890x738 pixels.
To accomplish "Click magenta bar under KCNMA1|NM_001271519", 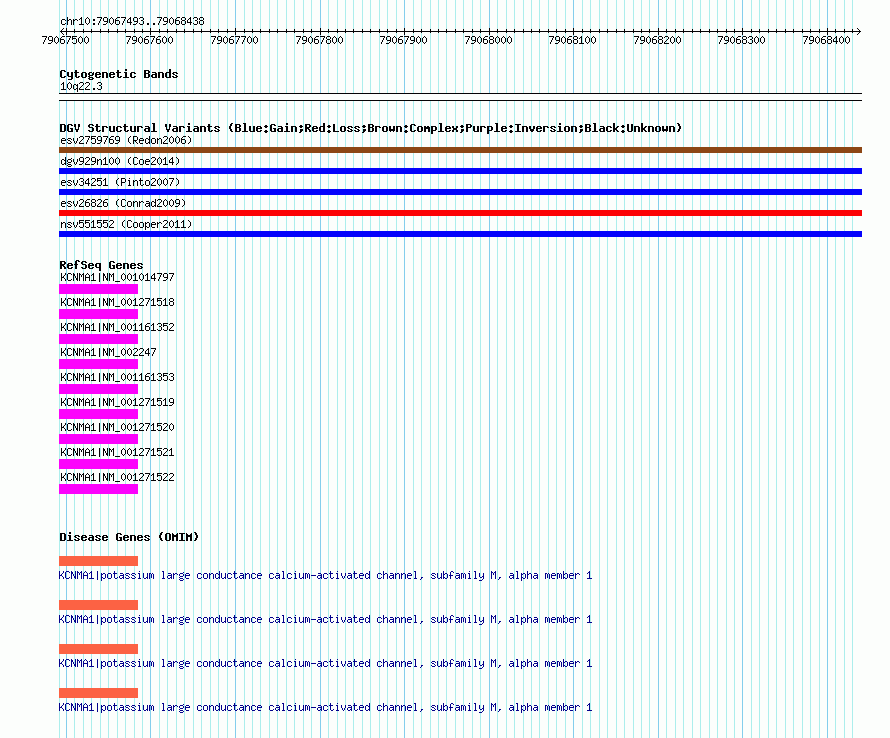I will click(98, 414).
